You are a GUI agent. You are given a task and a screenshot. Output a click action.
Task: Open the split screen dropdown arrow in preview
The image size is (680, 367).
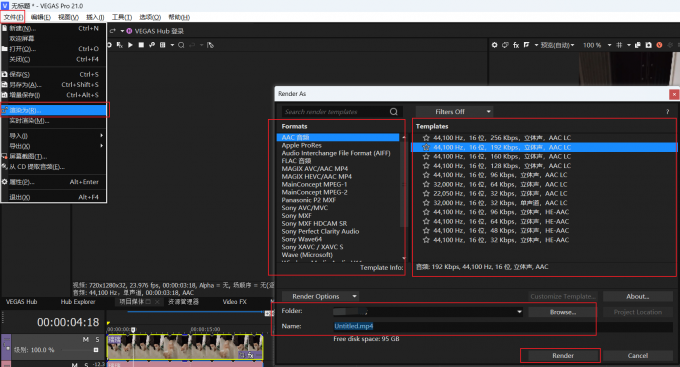coord(536,45)
